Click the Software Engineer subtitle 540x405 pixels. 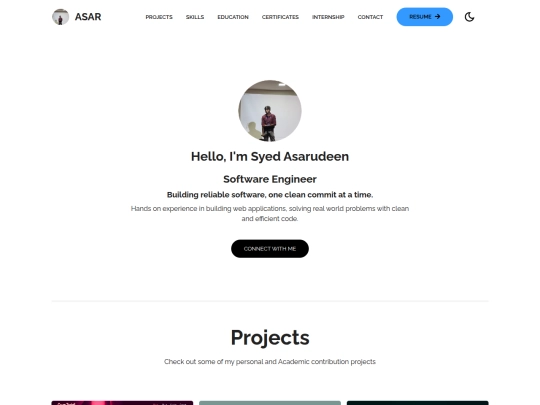(270, 179)
